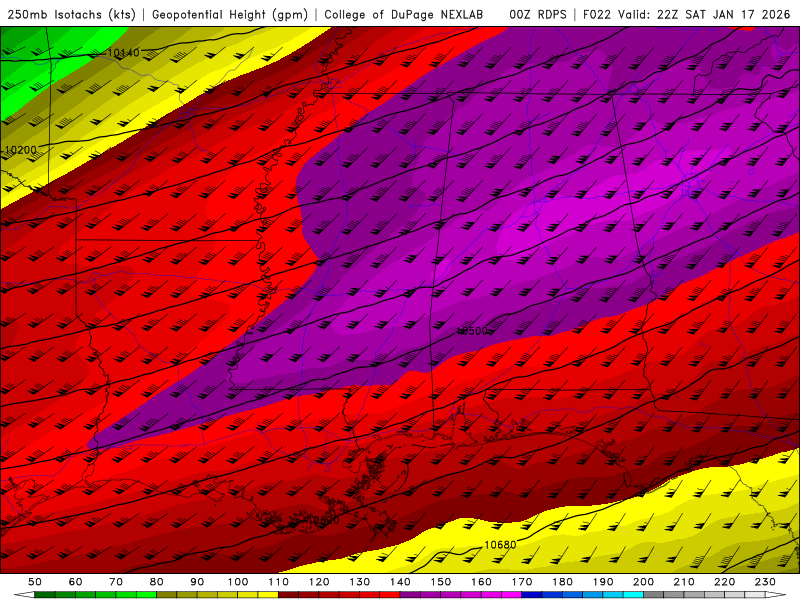Click the 220 value on the color scale
Image resolution: width=800 pixels, height=600 pixels.
point(724,582)
